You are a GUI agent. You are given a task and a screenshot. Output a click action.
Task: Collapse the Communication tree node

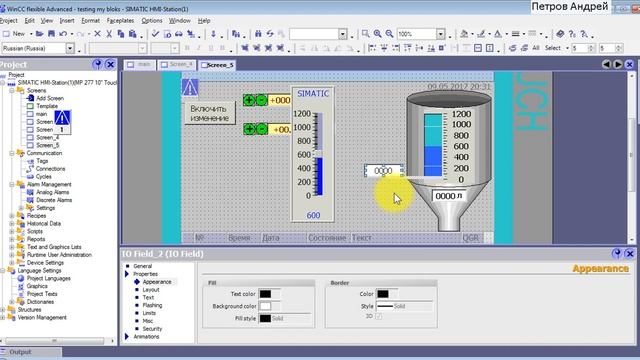12,153
